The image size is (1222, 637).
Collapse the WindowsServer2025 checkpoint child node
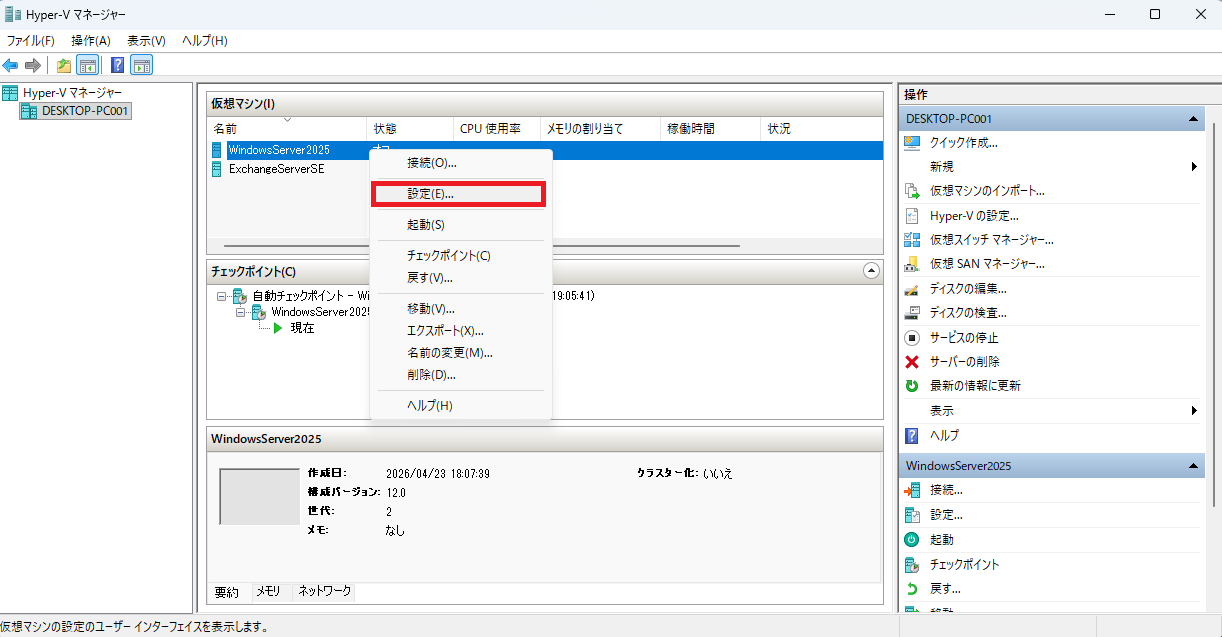pos(241,312)
